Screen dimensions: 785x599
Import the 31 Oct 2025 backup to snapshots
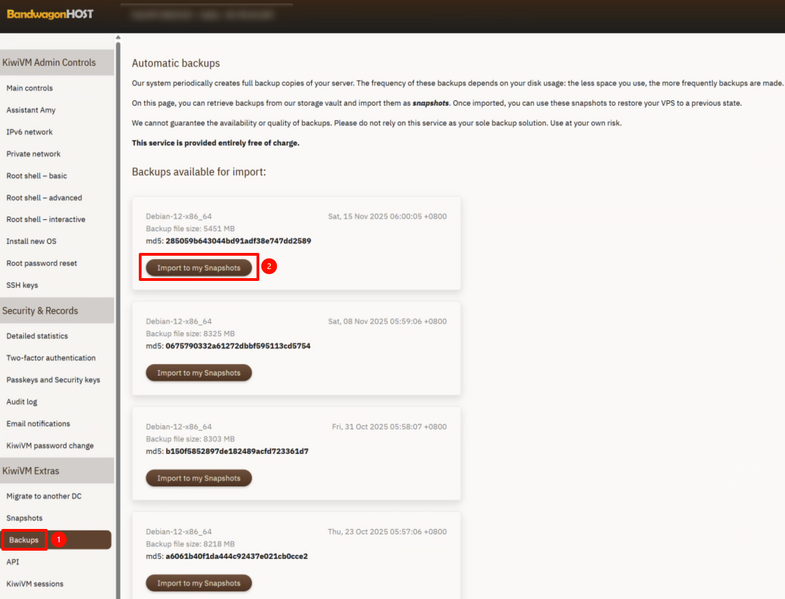point(199,478)
